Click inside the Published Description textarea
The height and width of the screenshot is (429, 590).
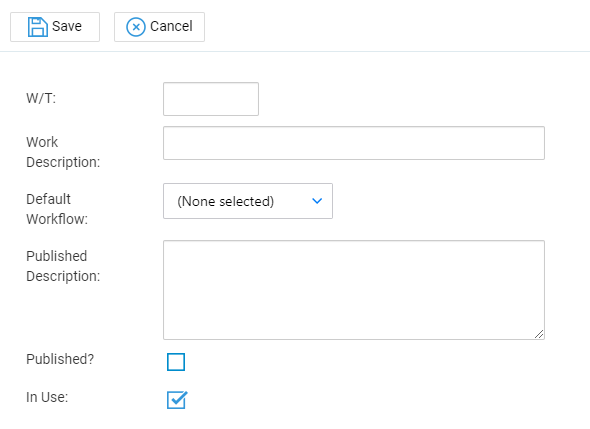click(354, 290)
